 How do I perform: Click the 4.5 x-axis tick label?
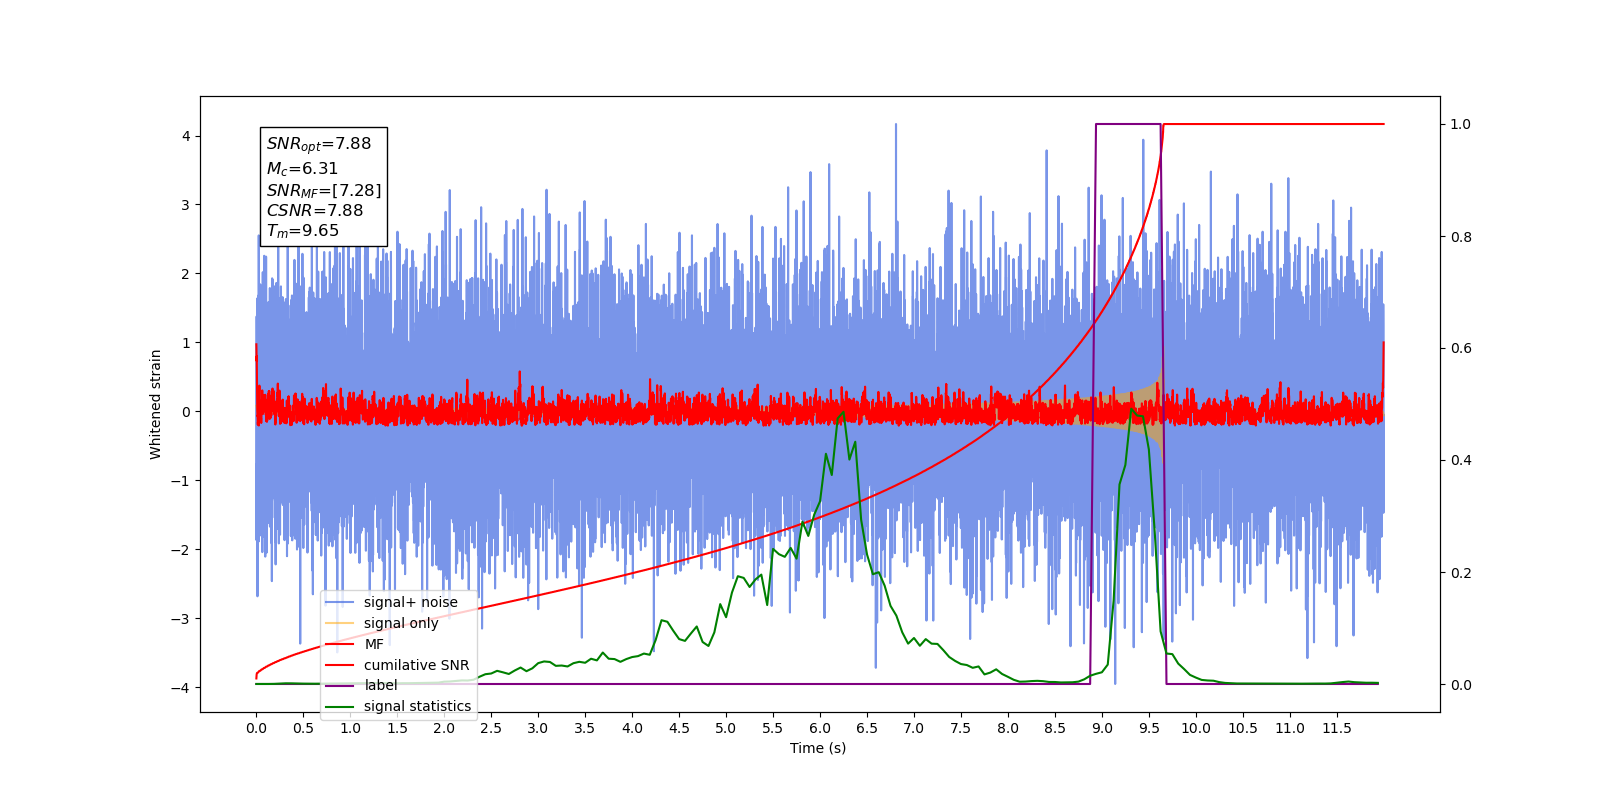point(679,728)
